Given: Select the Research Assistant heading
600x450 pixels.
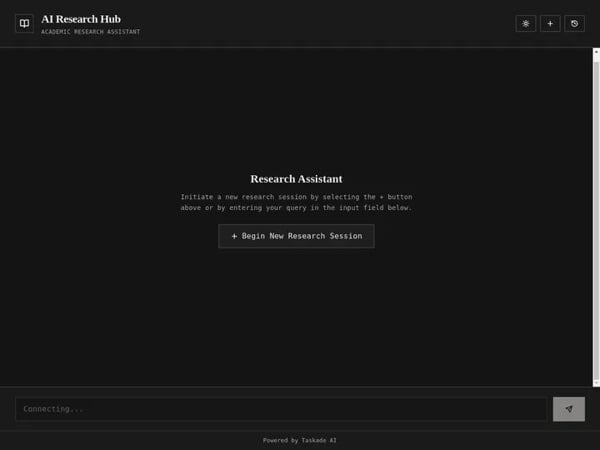Looking at the screenshot, I should (297, 179).
